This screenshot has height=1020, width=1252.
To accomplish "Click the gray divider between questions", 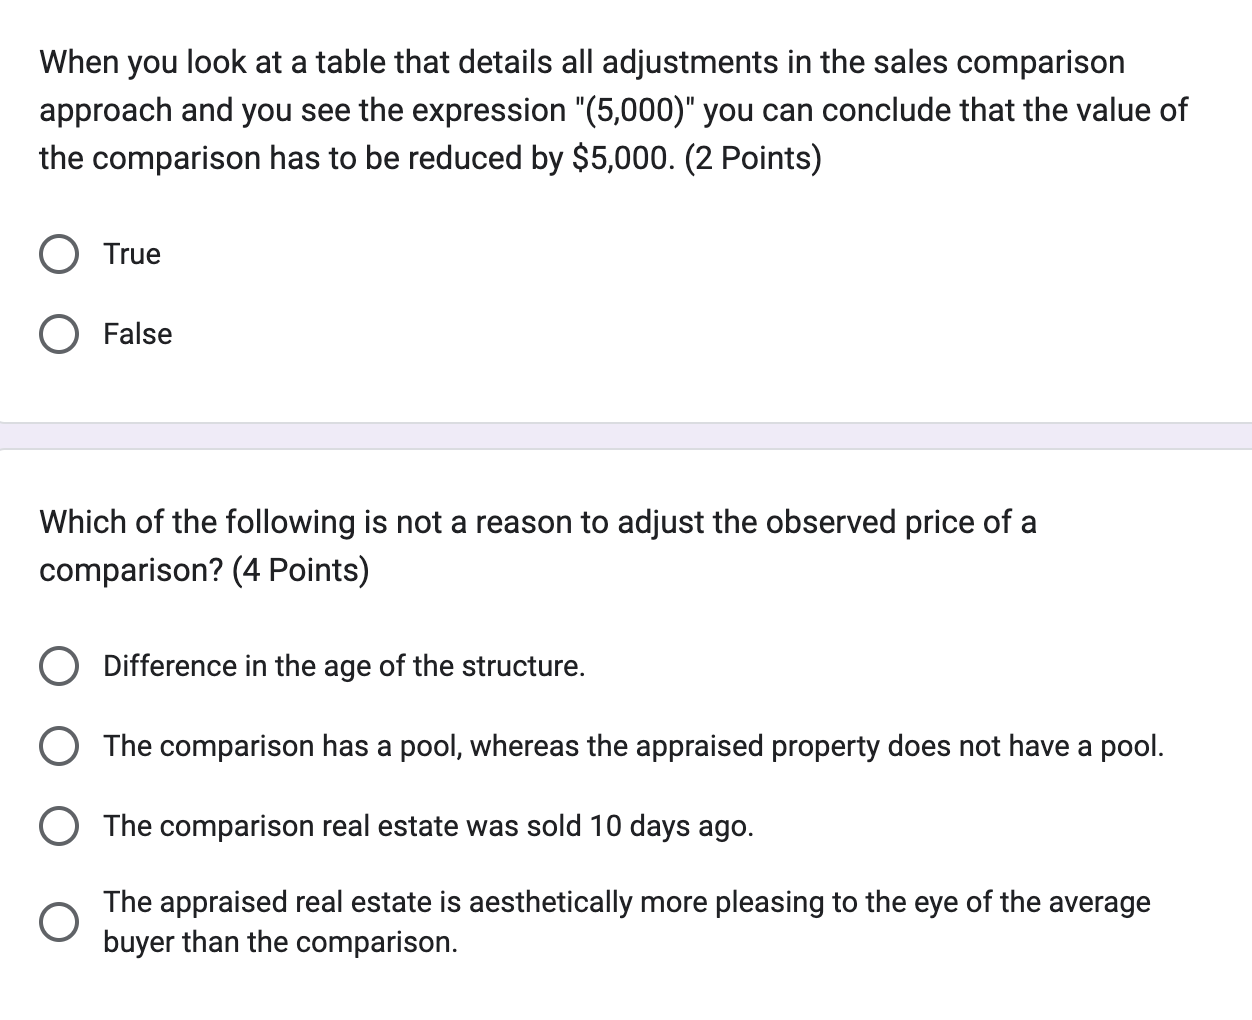I will pos(626,436).
